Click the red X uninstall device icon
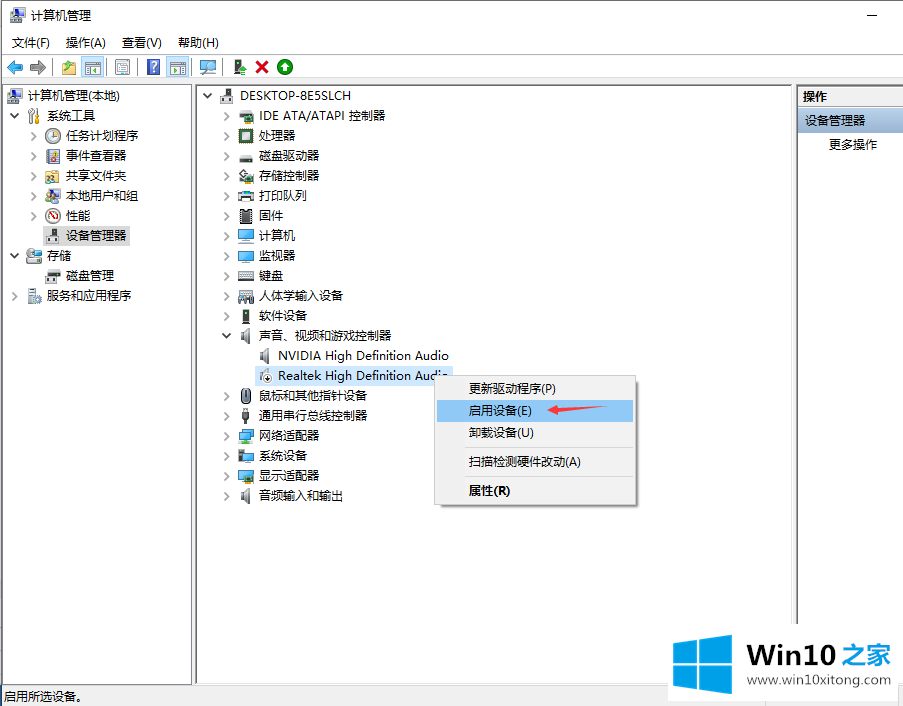This screenshot has width=903, height=706. 262,67
